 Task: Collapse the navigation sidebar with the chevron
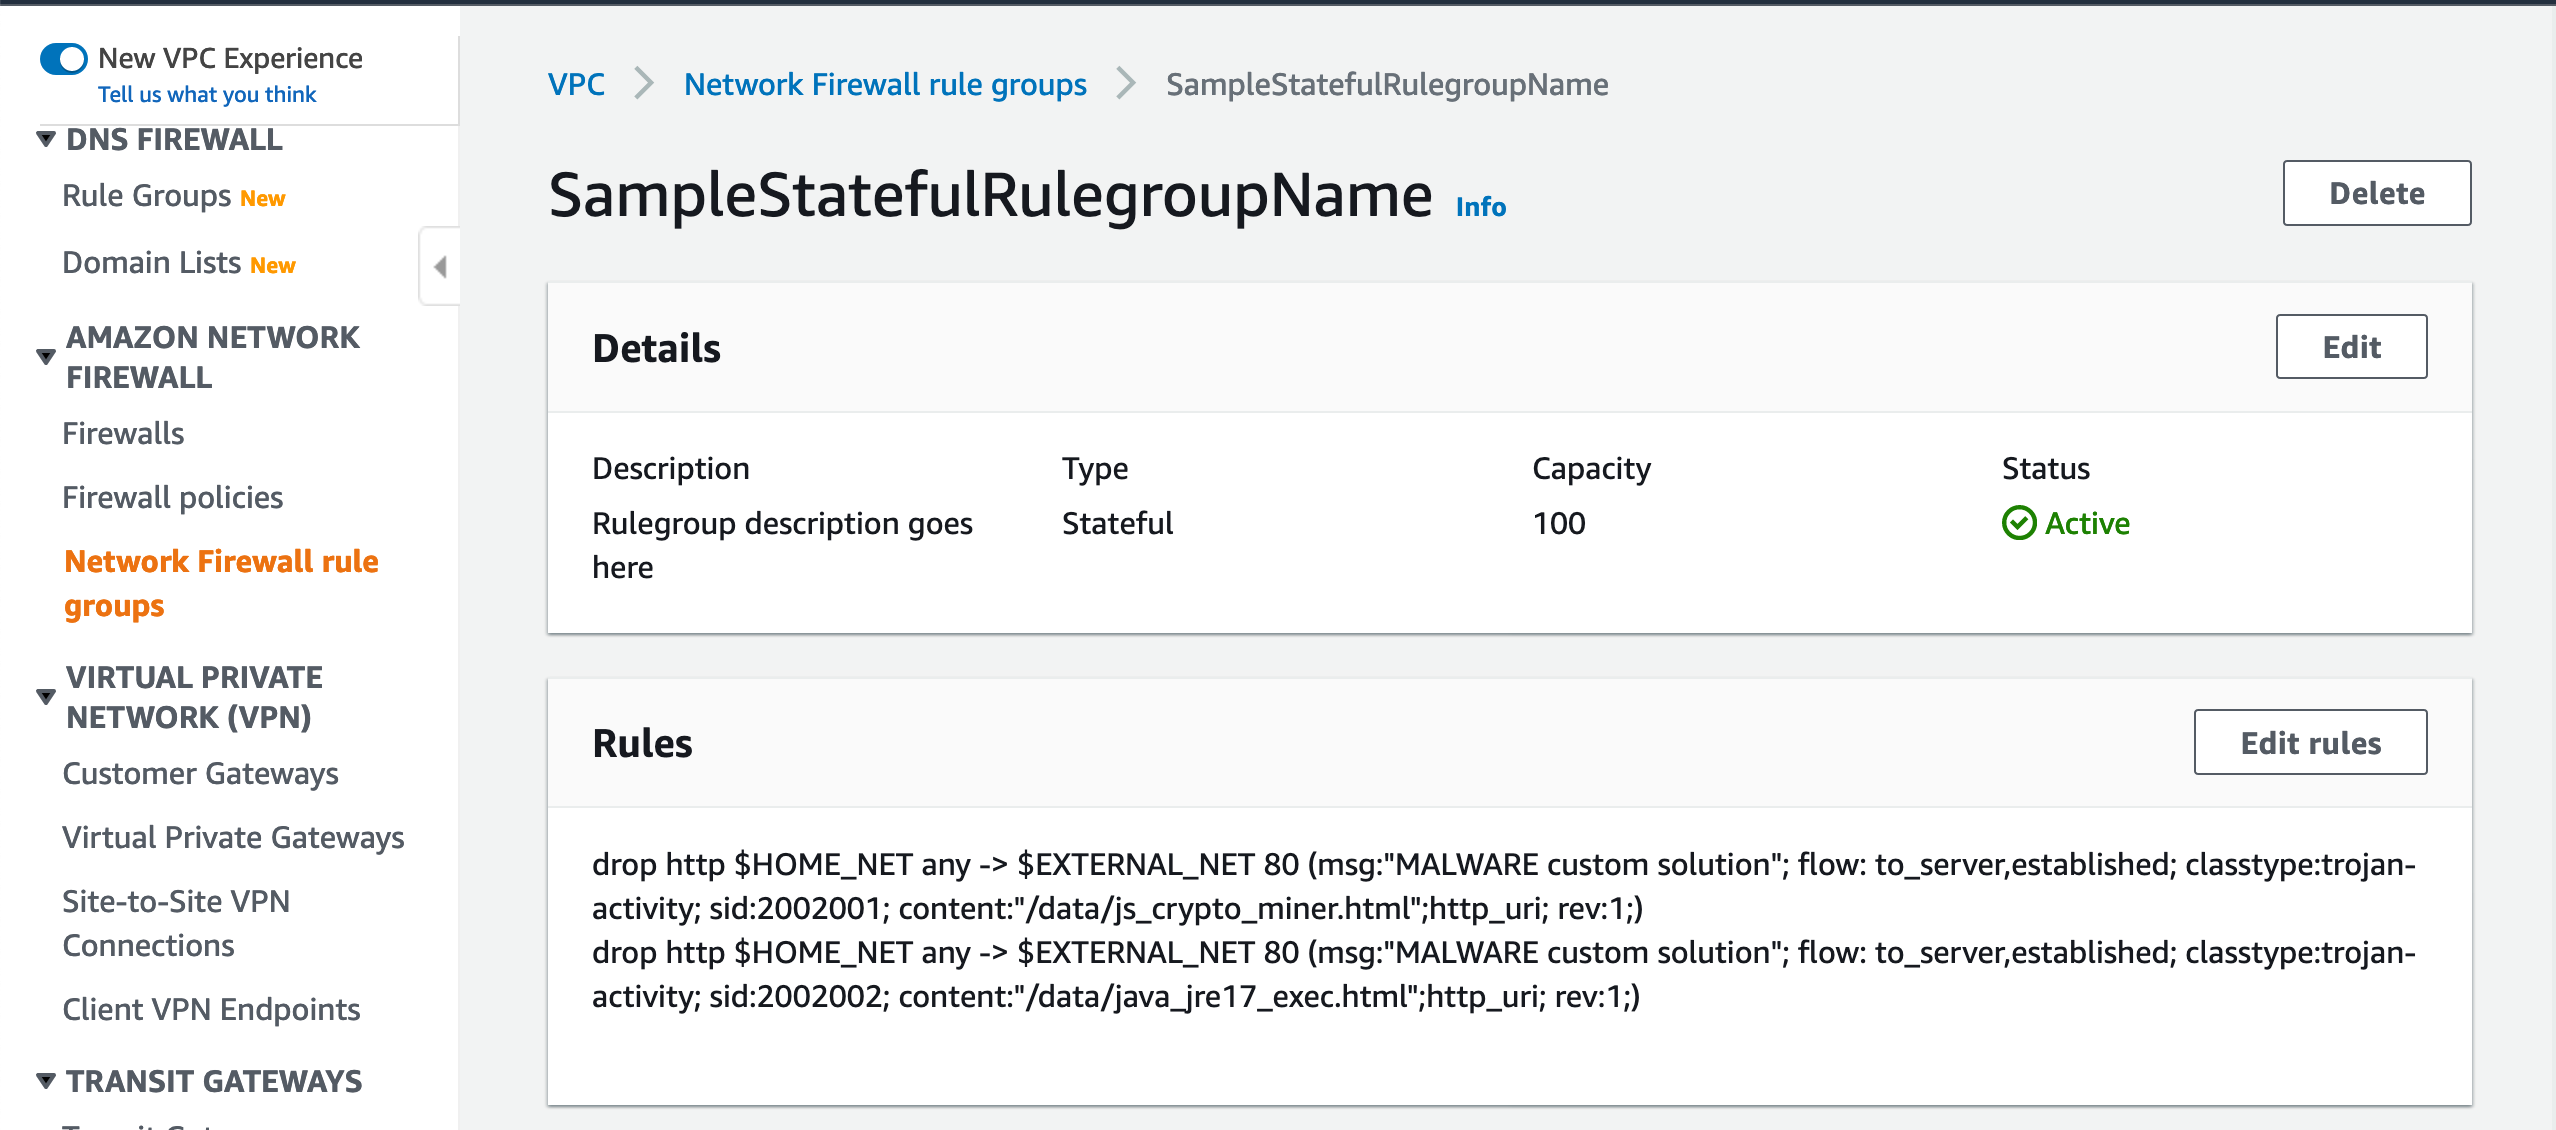(438, 265)
